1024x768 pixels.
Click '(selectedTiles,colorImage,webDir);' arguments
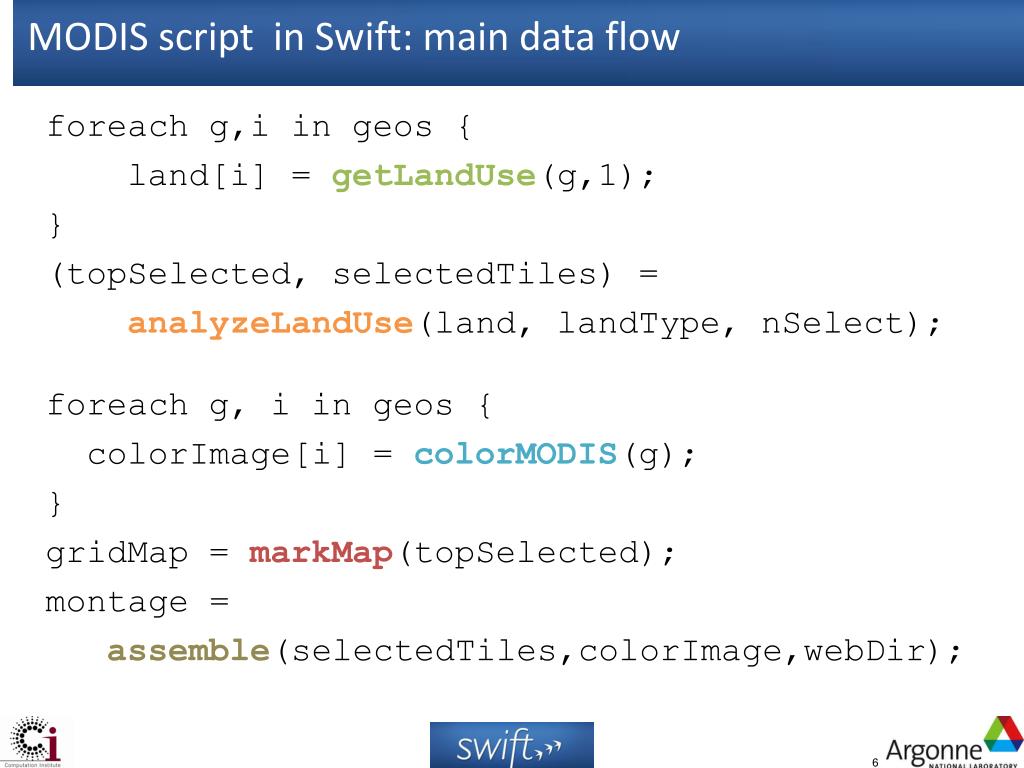click(x=619, y=652)
